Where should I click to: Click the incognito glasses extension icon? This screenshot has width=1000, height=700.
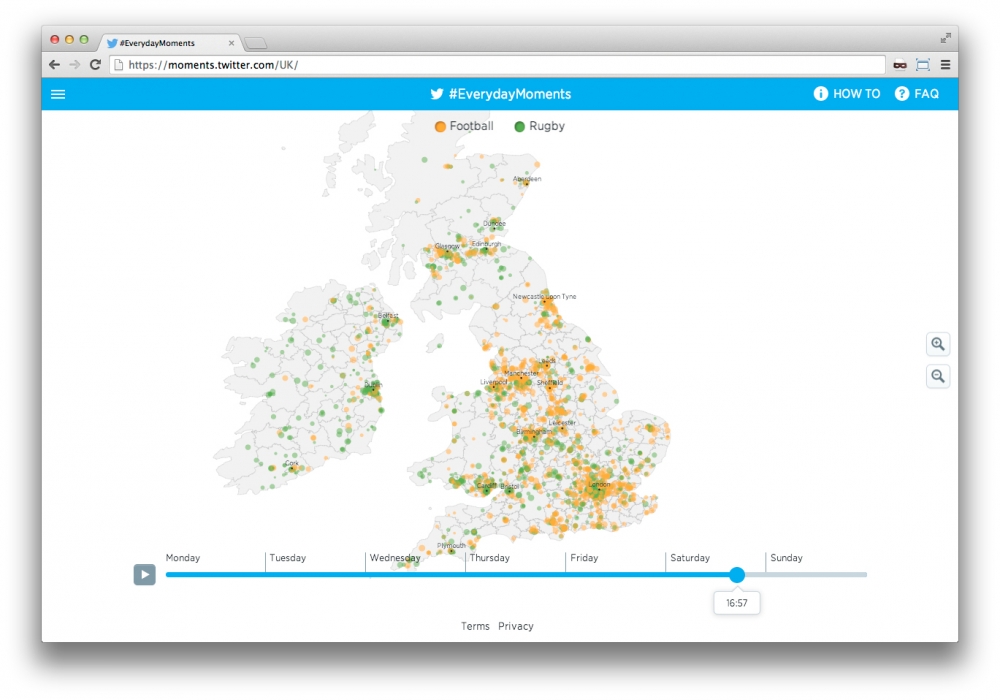click(x=900, y=64)
